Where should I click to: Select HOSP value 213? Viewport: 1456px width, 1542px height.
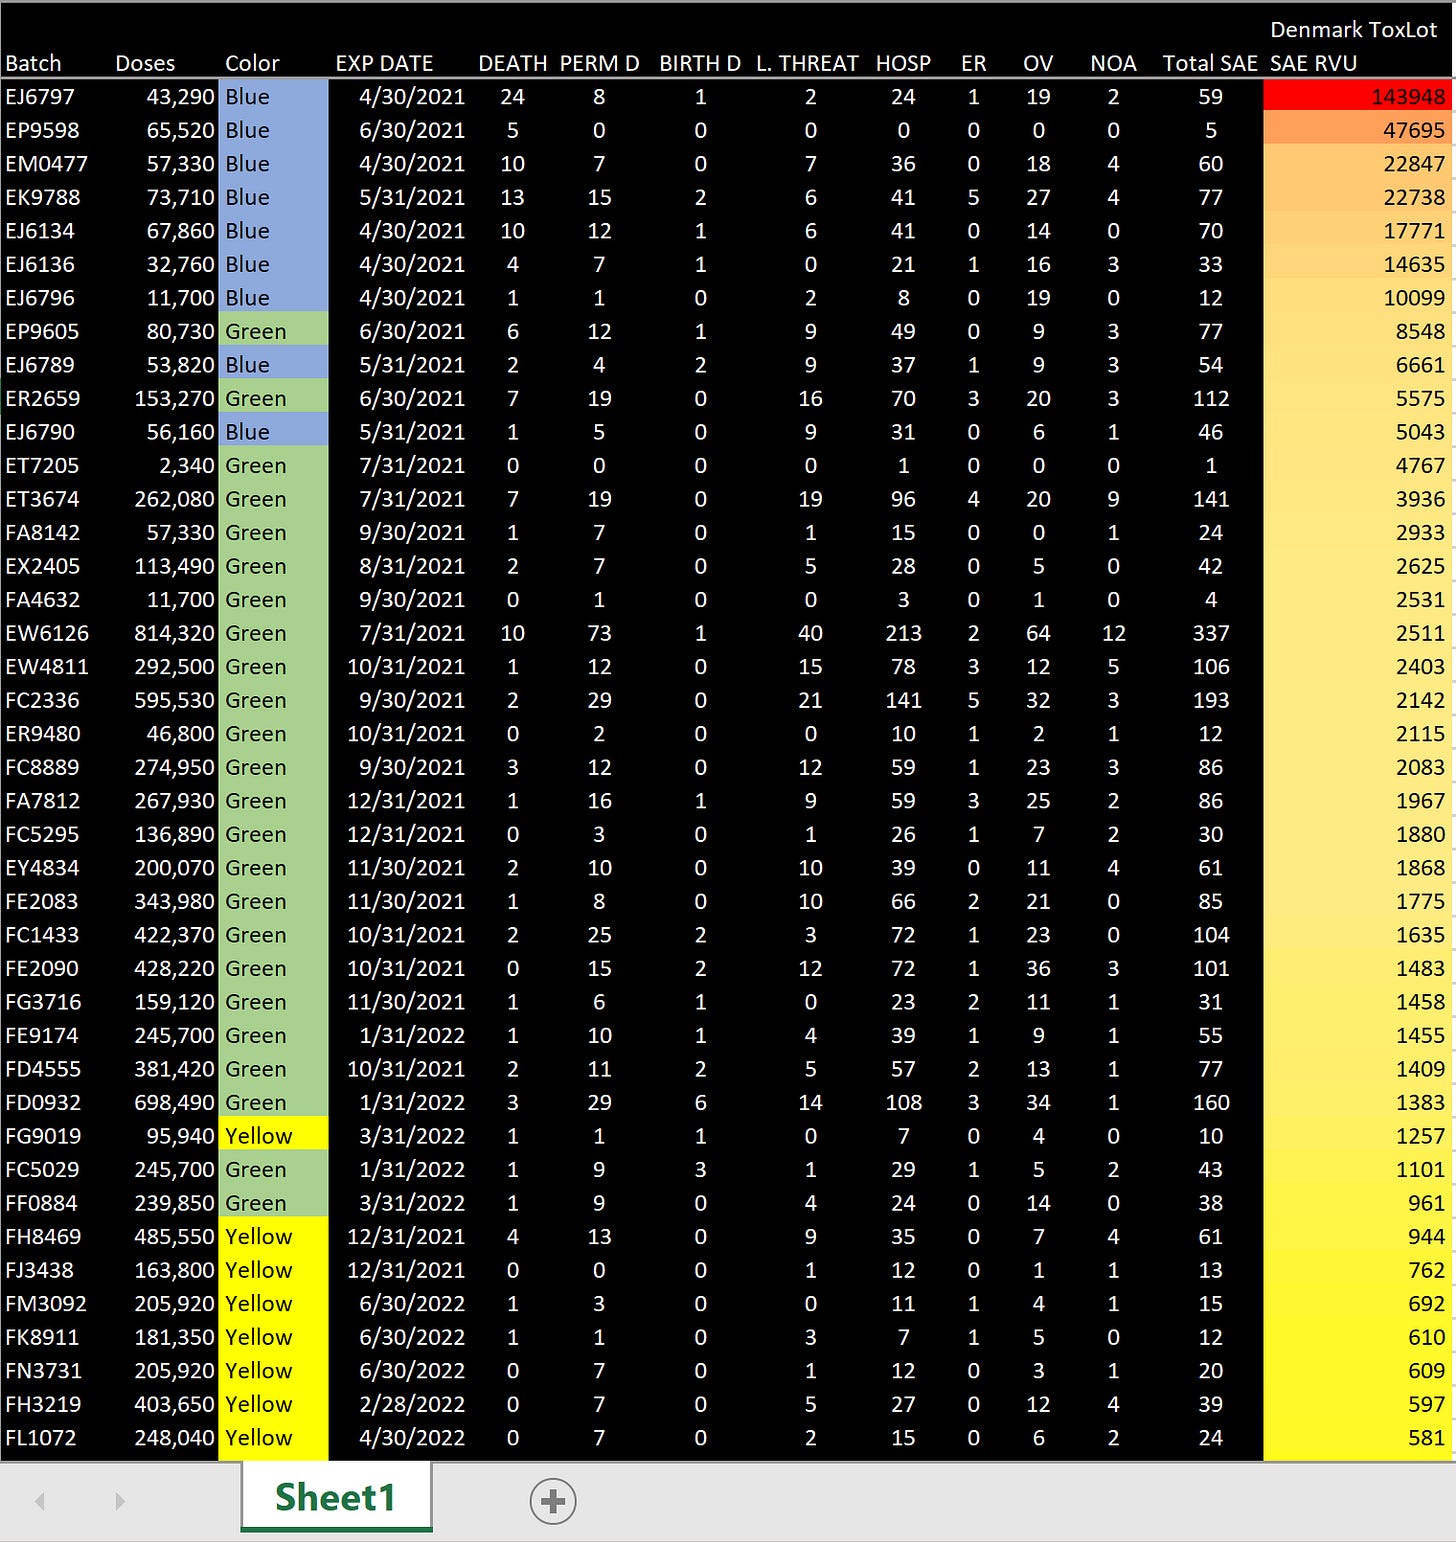point(903,633)
